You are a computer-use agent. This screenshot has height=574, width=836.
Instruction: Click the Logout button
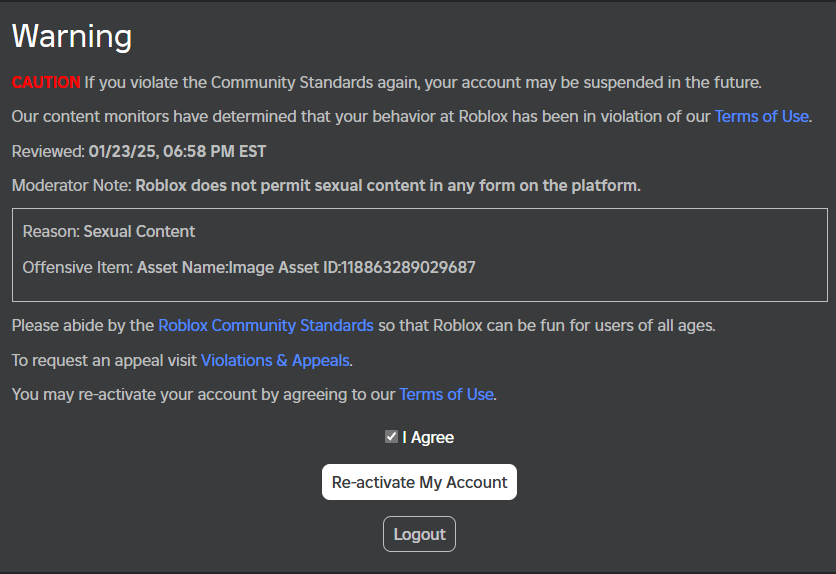coord(419,534)
